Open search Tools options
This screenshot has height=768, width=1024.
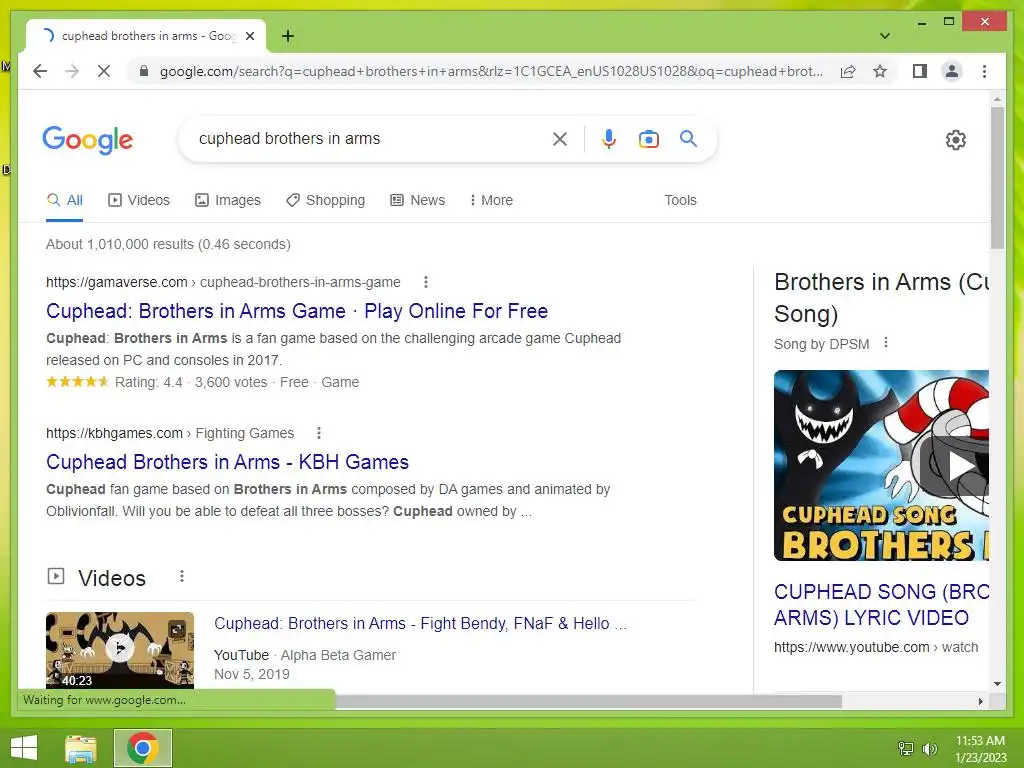680,200
